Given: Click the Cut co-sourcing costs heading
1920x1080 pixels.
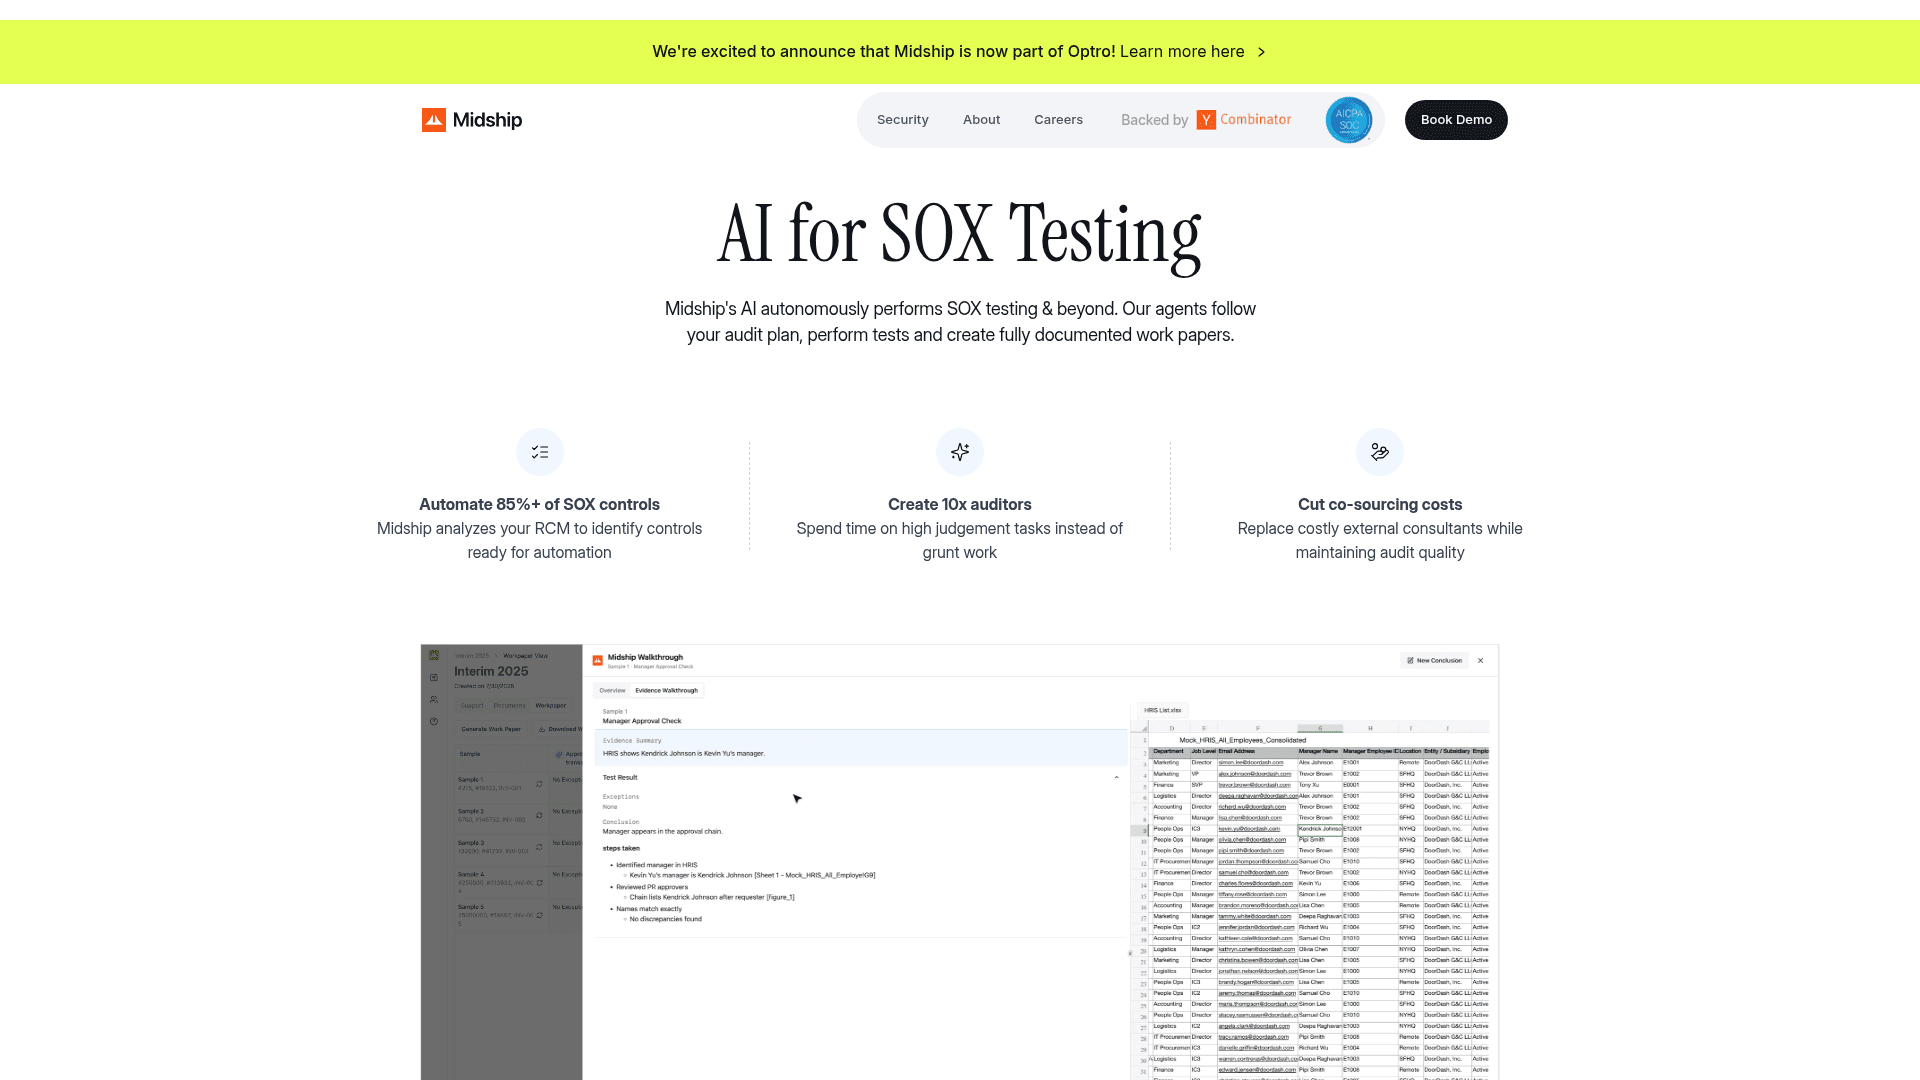Looking at the screenshot, I should (x=1380, y=505).
